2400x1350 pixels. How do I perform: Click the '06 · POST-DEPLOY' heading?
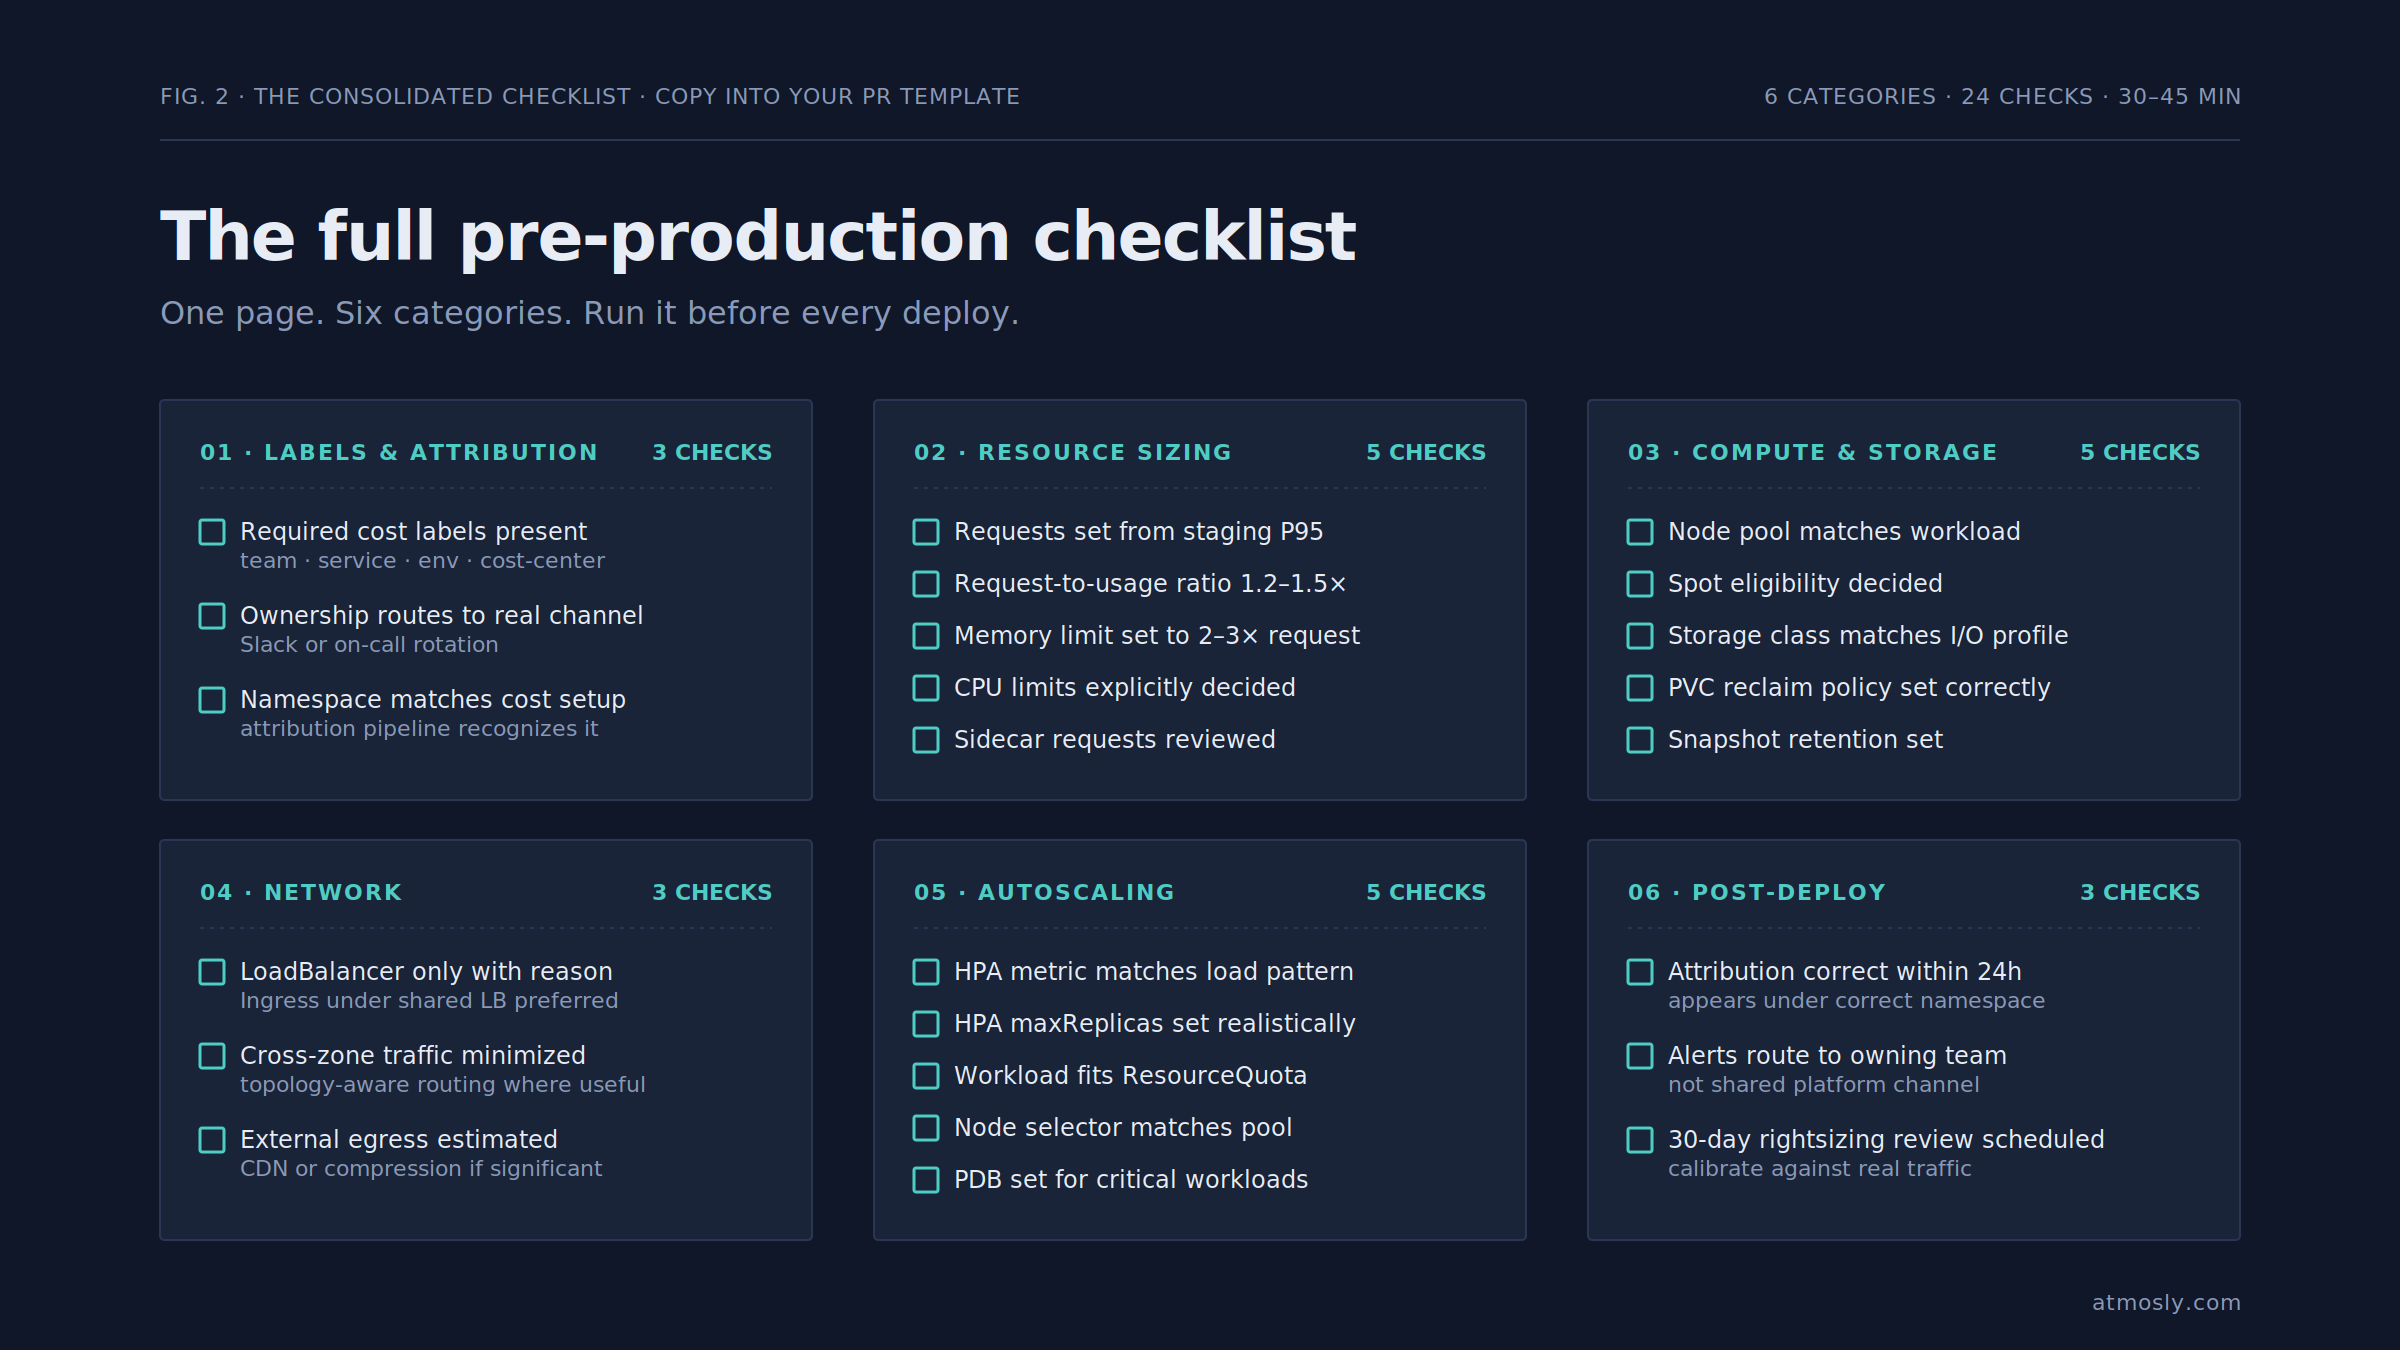tap(1757, 892)
